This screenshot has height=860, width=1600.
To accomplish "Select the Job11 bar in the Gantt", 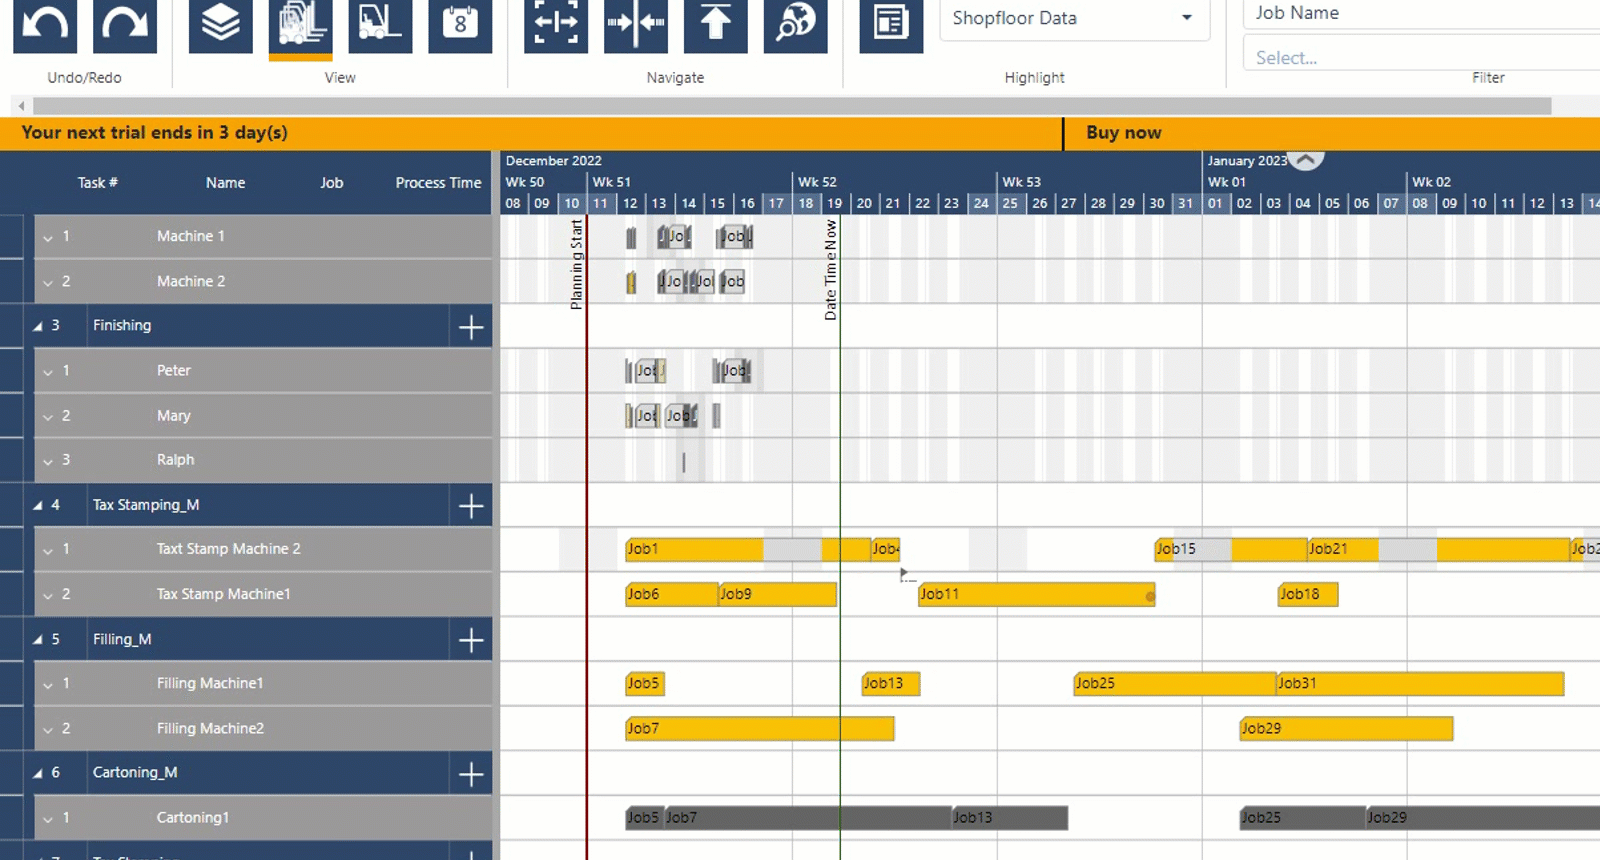I will pos(1036,594).
